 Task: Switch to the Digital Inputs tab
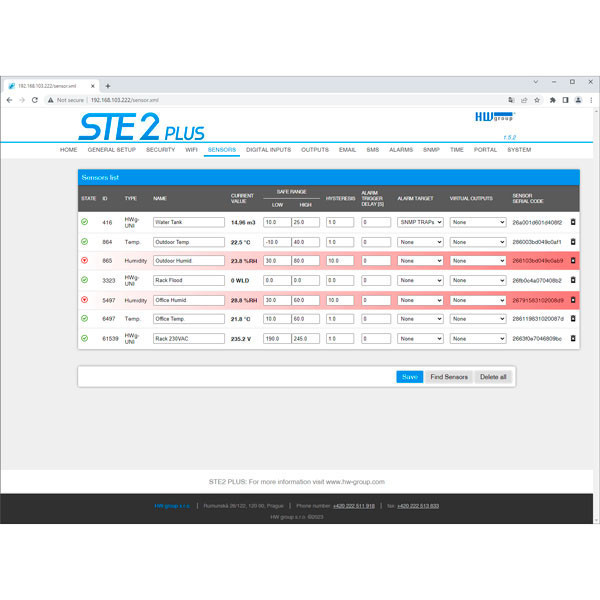(x=269, y=149)
